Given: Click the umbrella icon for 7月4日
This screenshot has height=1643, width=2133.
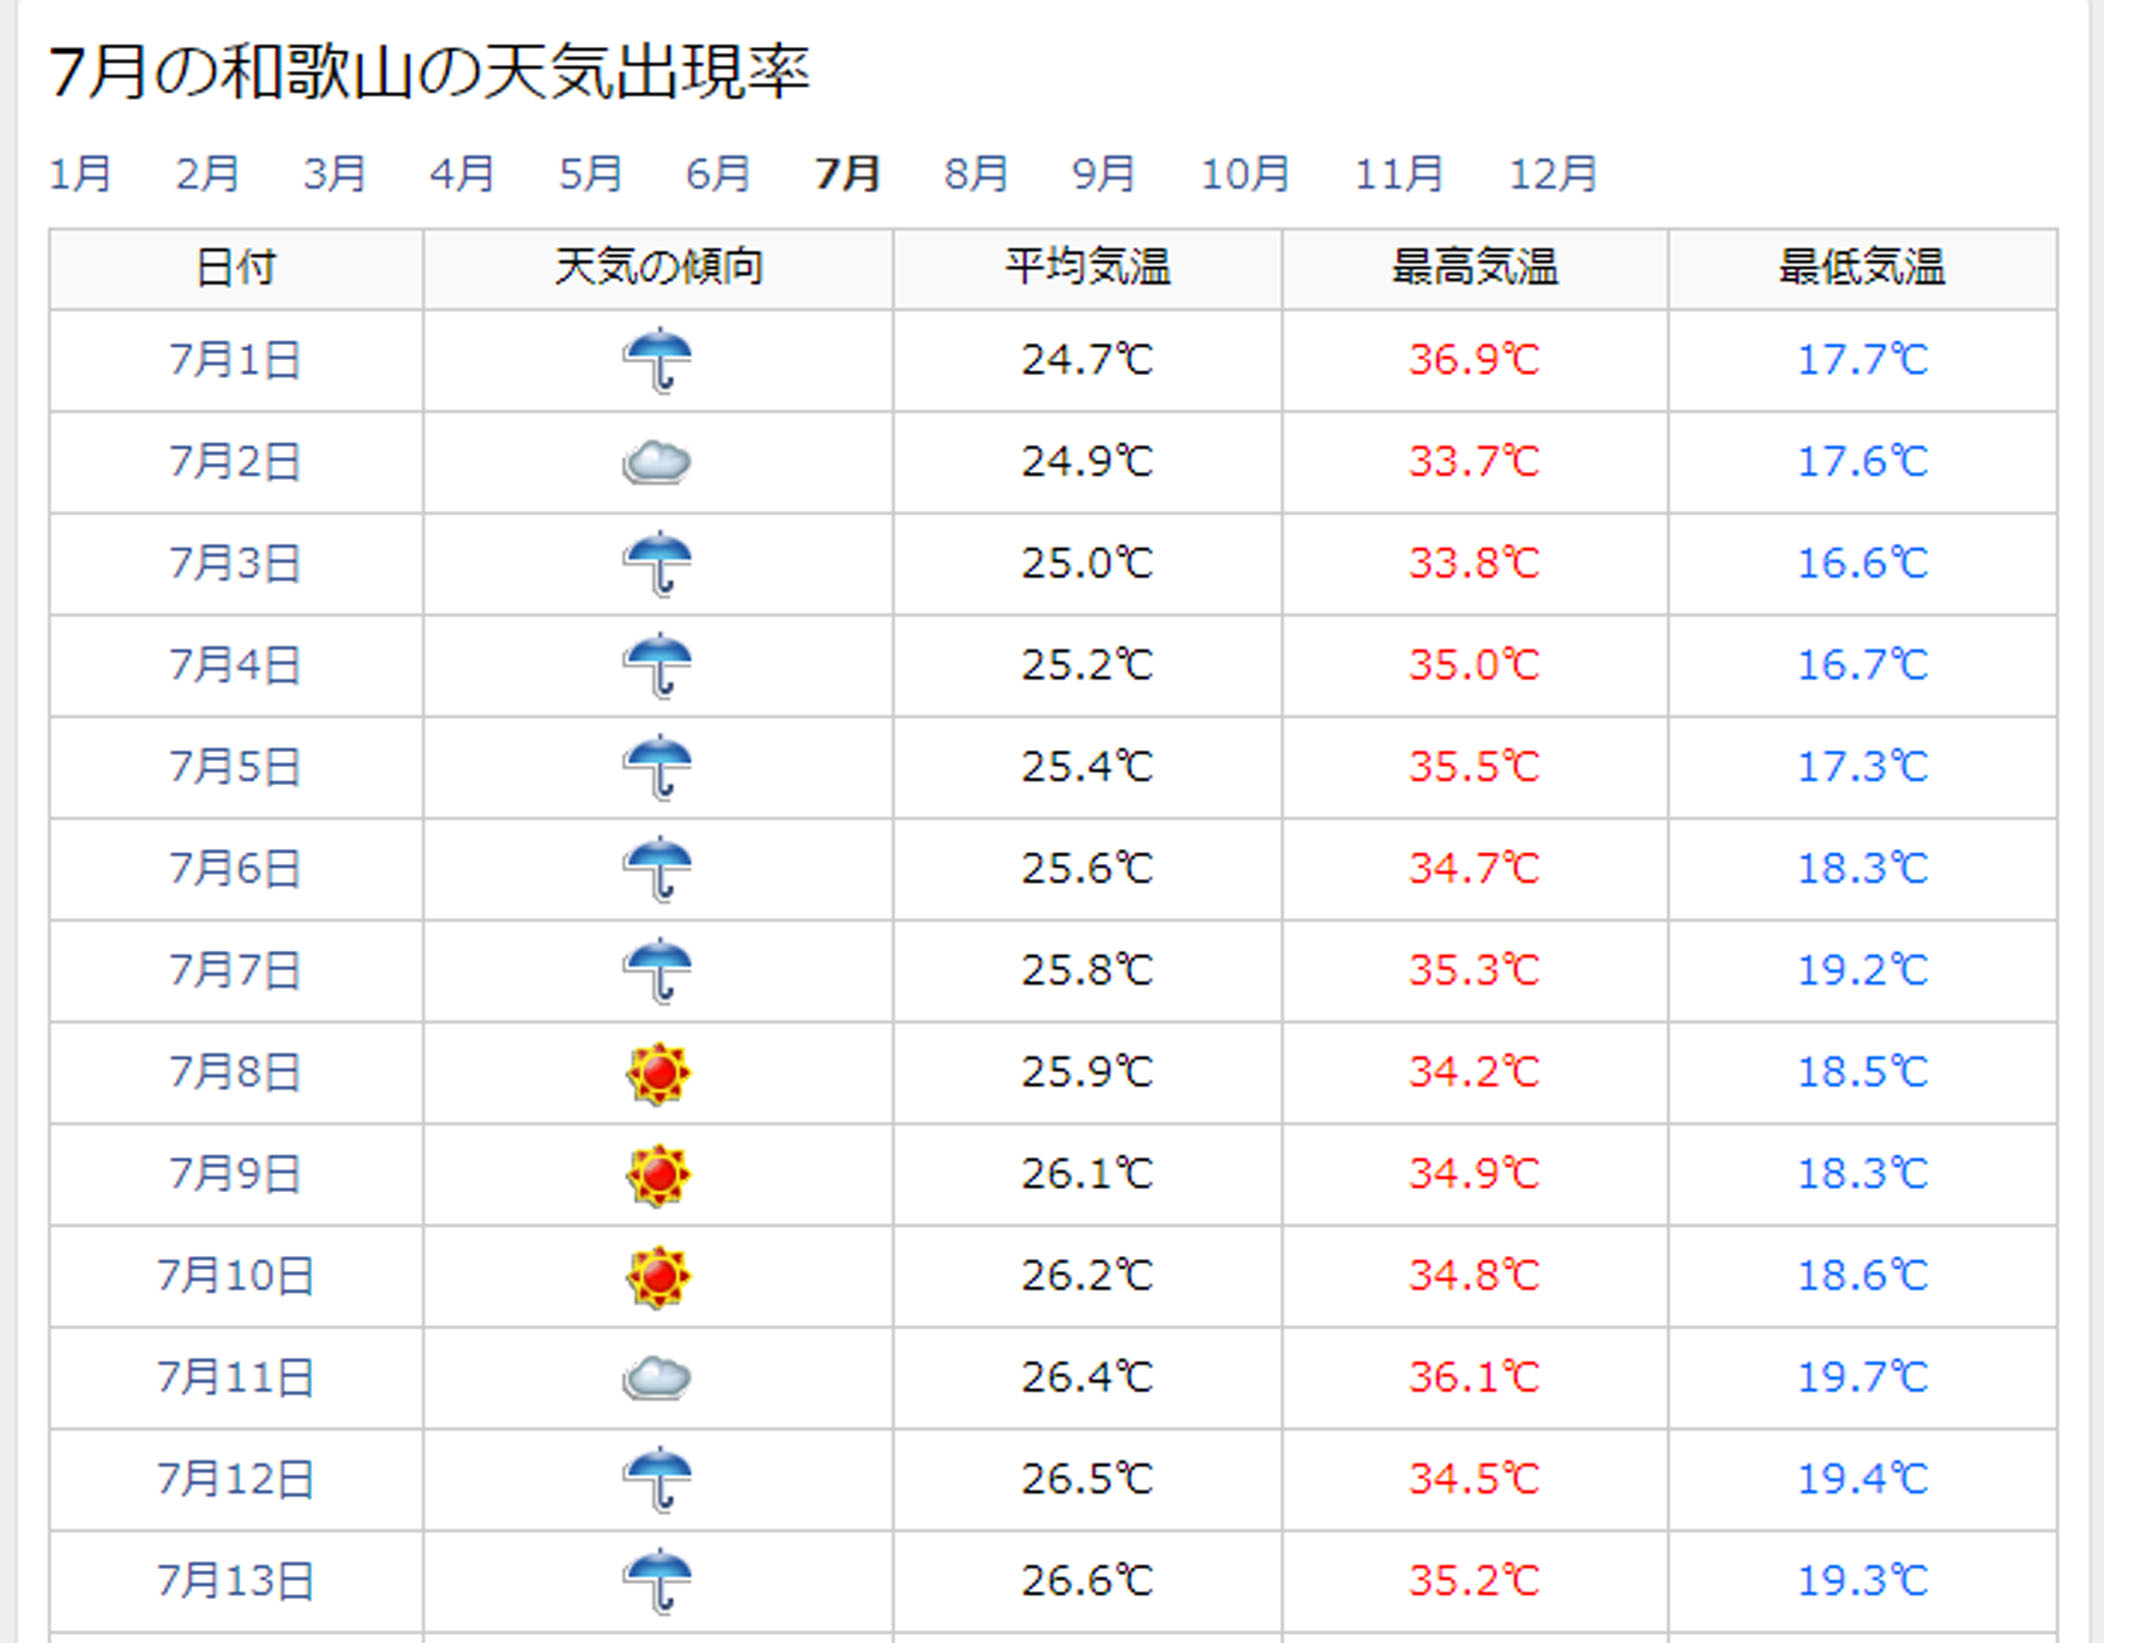Looking at the screenshot, I should click(657, 665).
